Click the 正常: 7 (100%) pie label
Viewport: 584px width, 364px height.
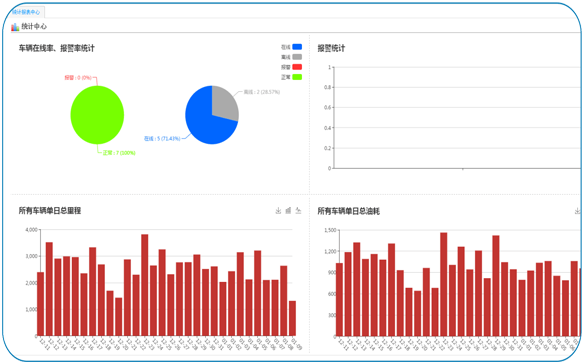click(x=119, y=153)
